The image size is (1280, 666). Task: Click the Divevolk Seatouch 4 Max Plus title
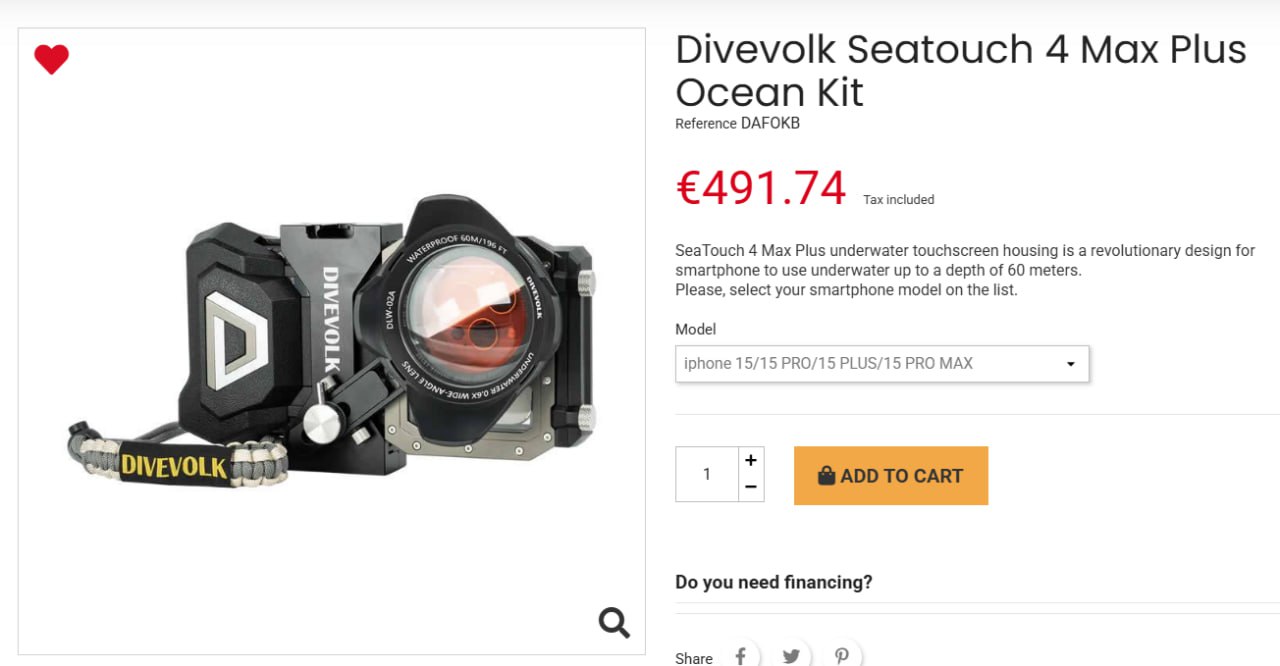click(960, 70)
